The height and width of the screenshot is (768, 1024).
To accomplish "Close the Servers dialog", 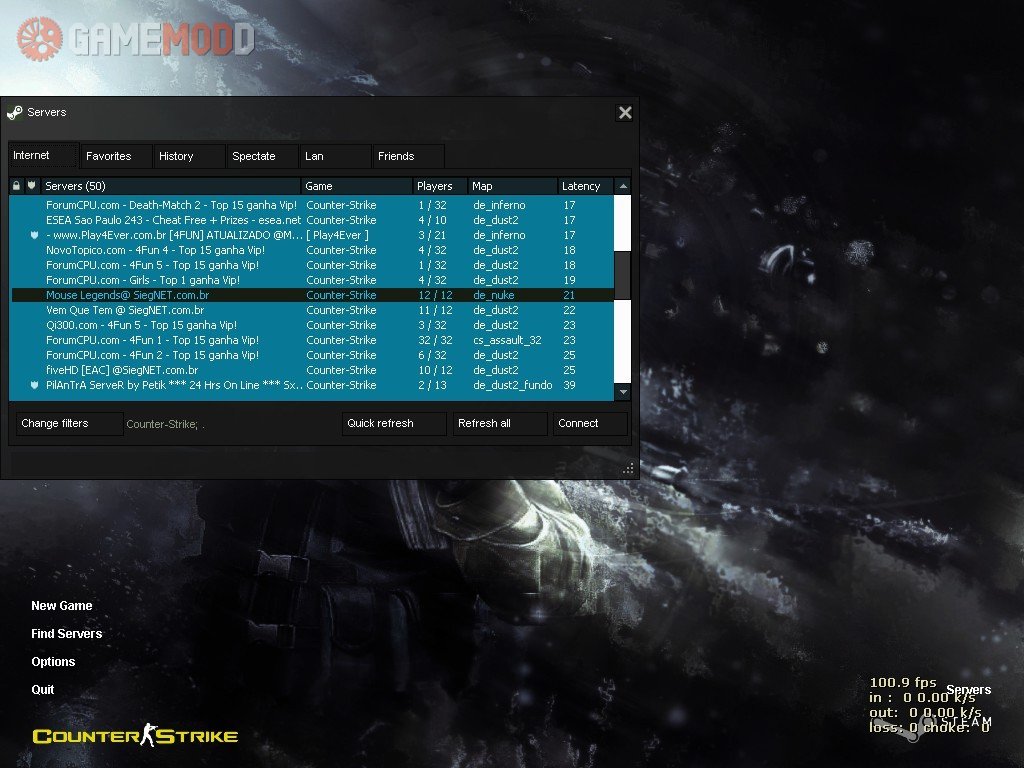I will point(625,113).
